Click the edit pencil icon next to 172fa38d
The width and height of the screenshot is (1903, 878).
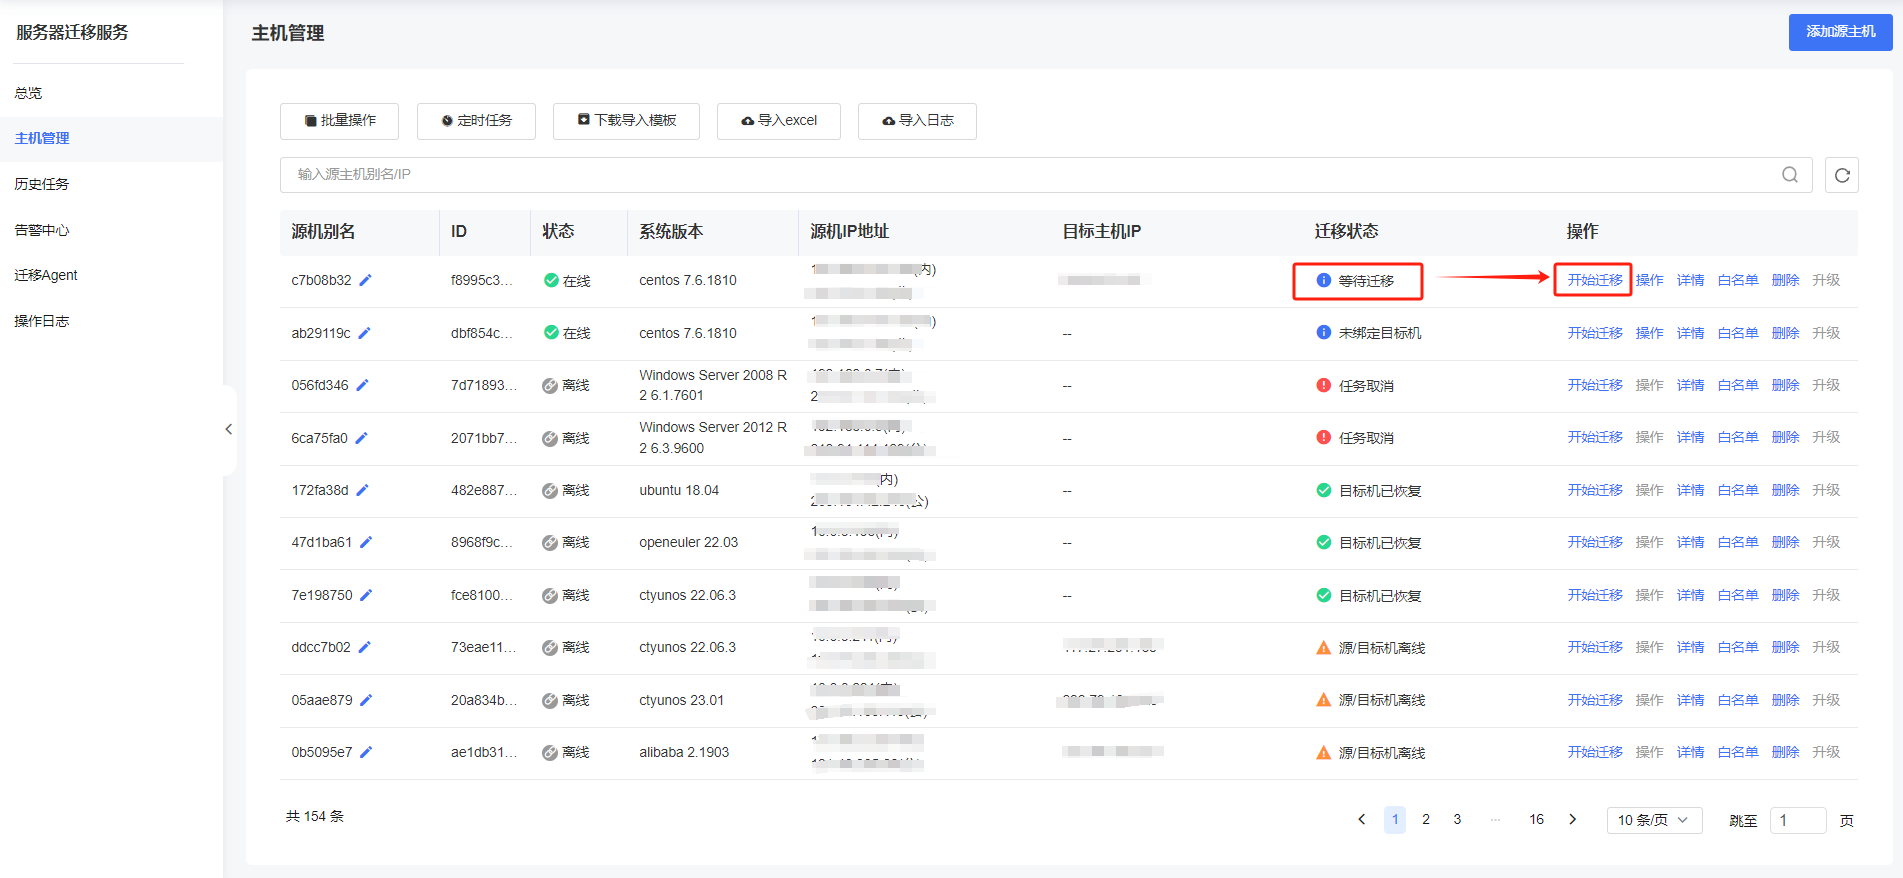coord(363,490)
